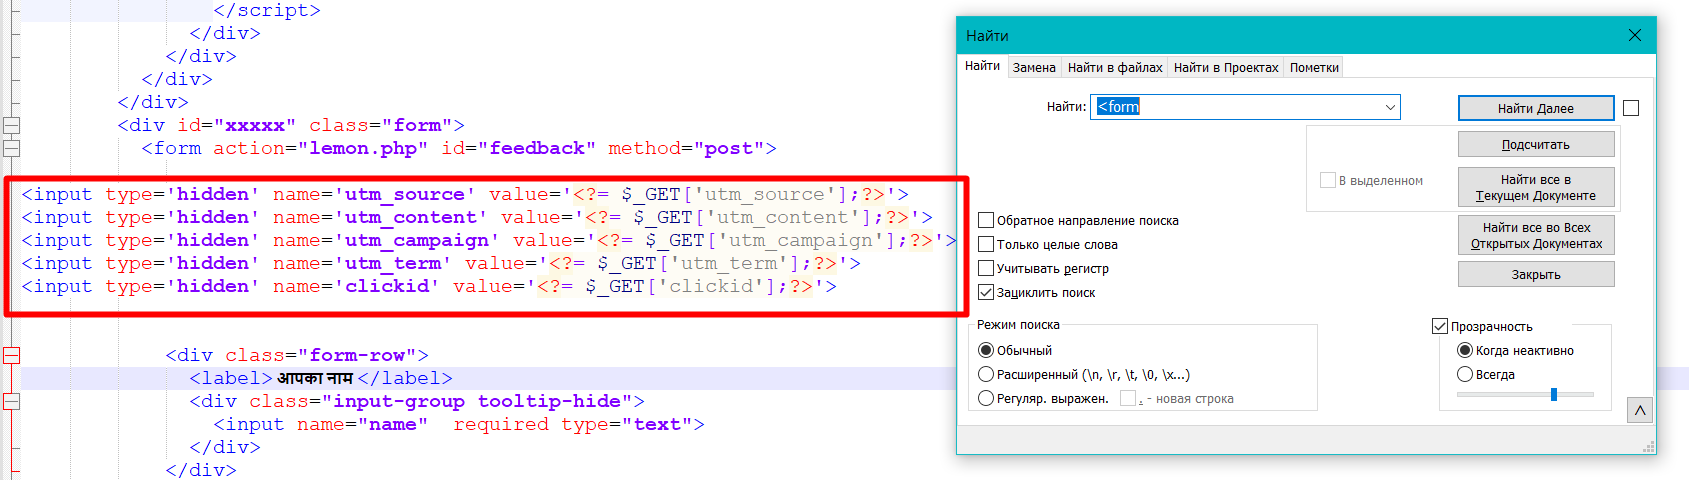Click Найти все в Текущем Документе
Screen dimensions: 1689x480
point(1536,187)
